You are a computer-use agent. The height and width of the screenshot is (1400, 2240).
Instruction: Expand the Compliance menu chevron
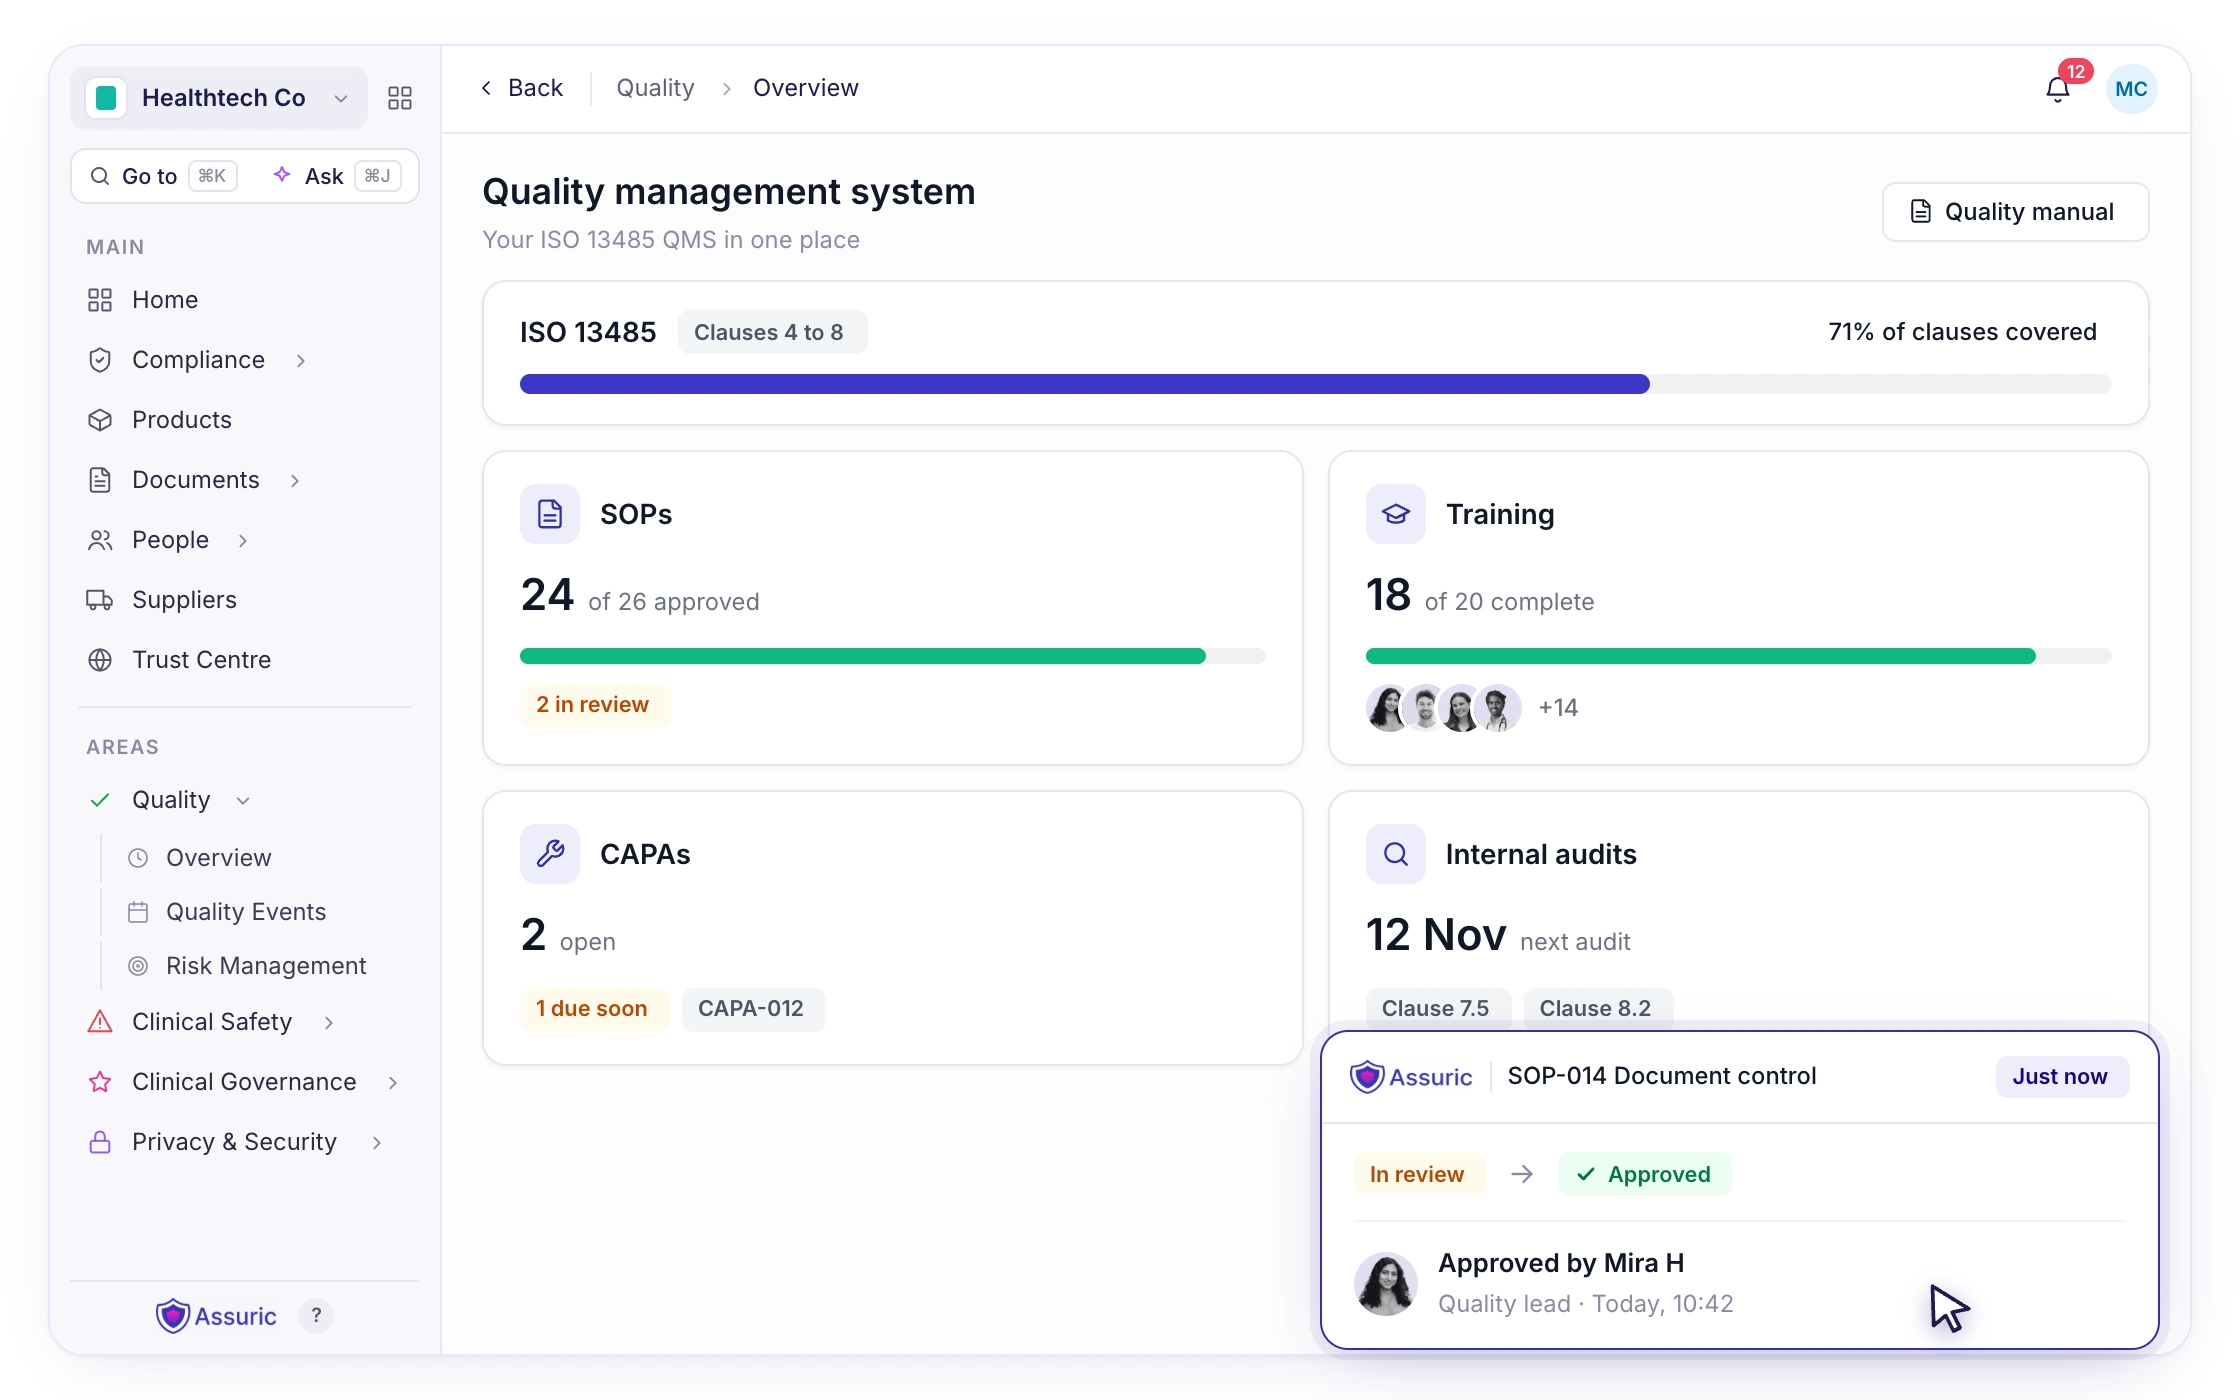(x=301, y=360)
